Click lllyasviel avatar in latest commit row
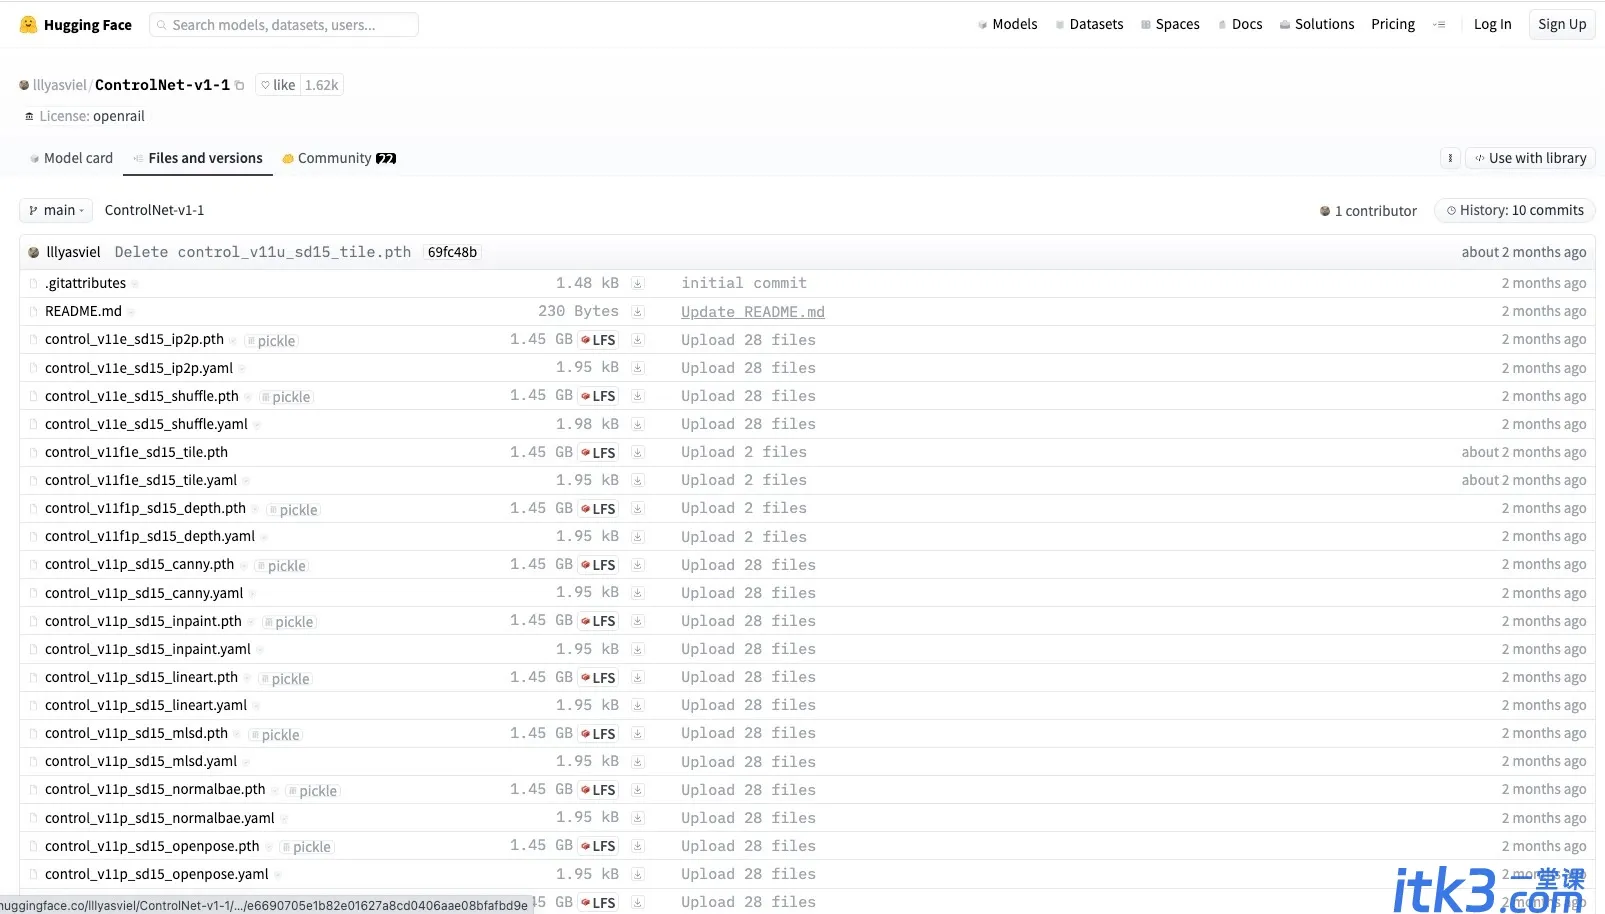The height and width of the screenshot is (914, 1605). [x=33, y=252]
